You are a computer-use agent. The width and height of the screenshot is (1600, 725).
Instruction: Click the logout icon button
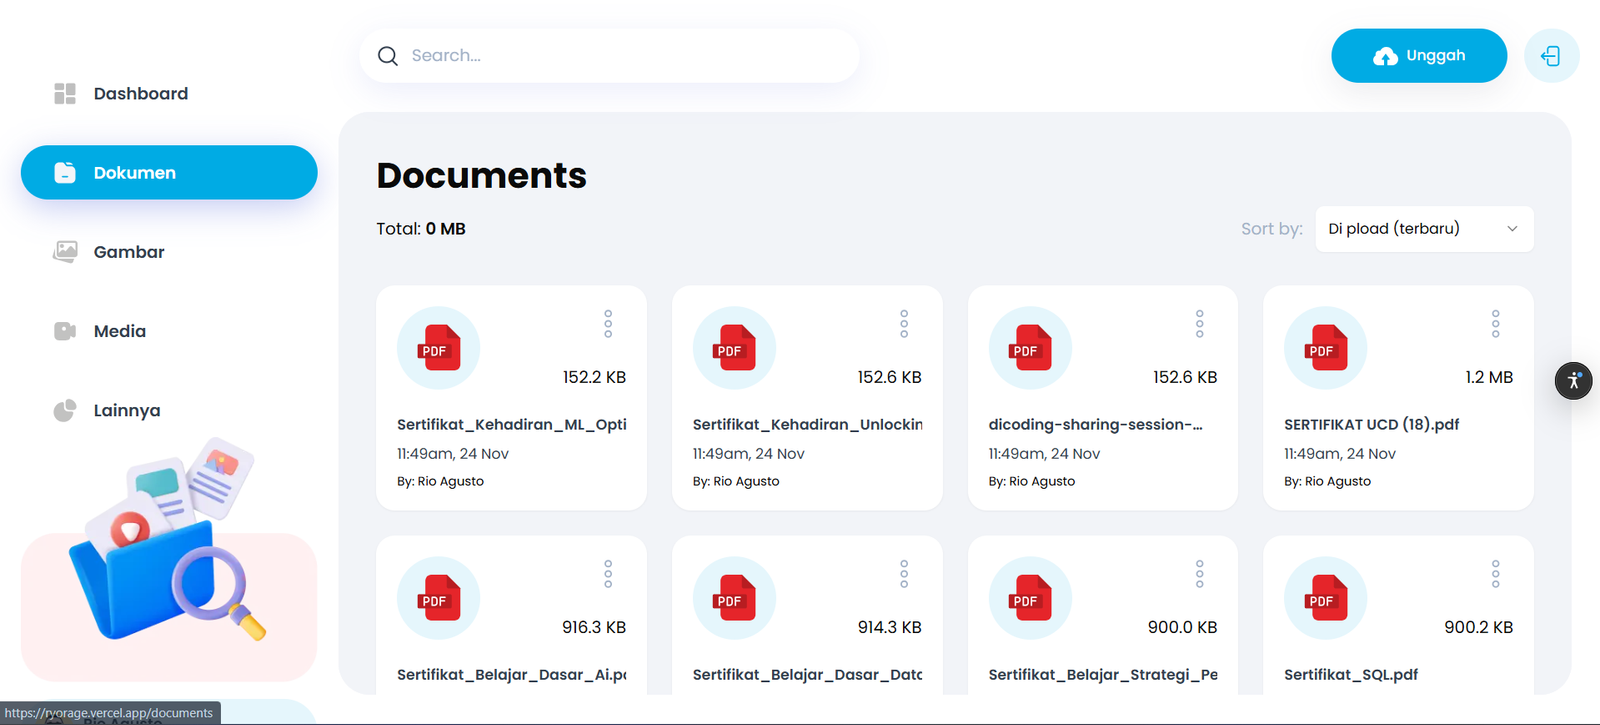(x=1551, y=56)
